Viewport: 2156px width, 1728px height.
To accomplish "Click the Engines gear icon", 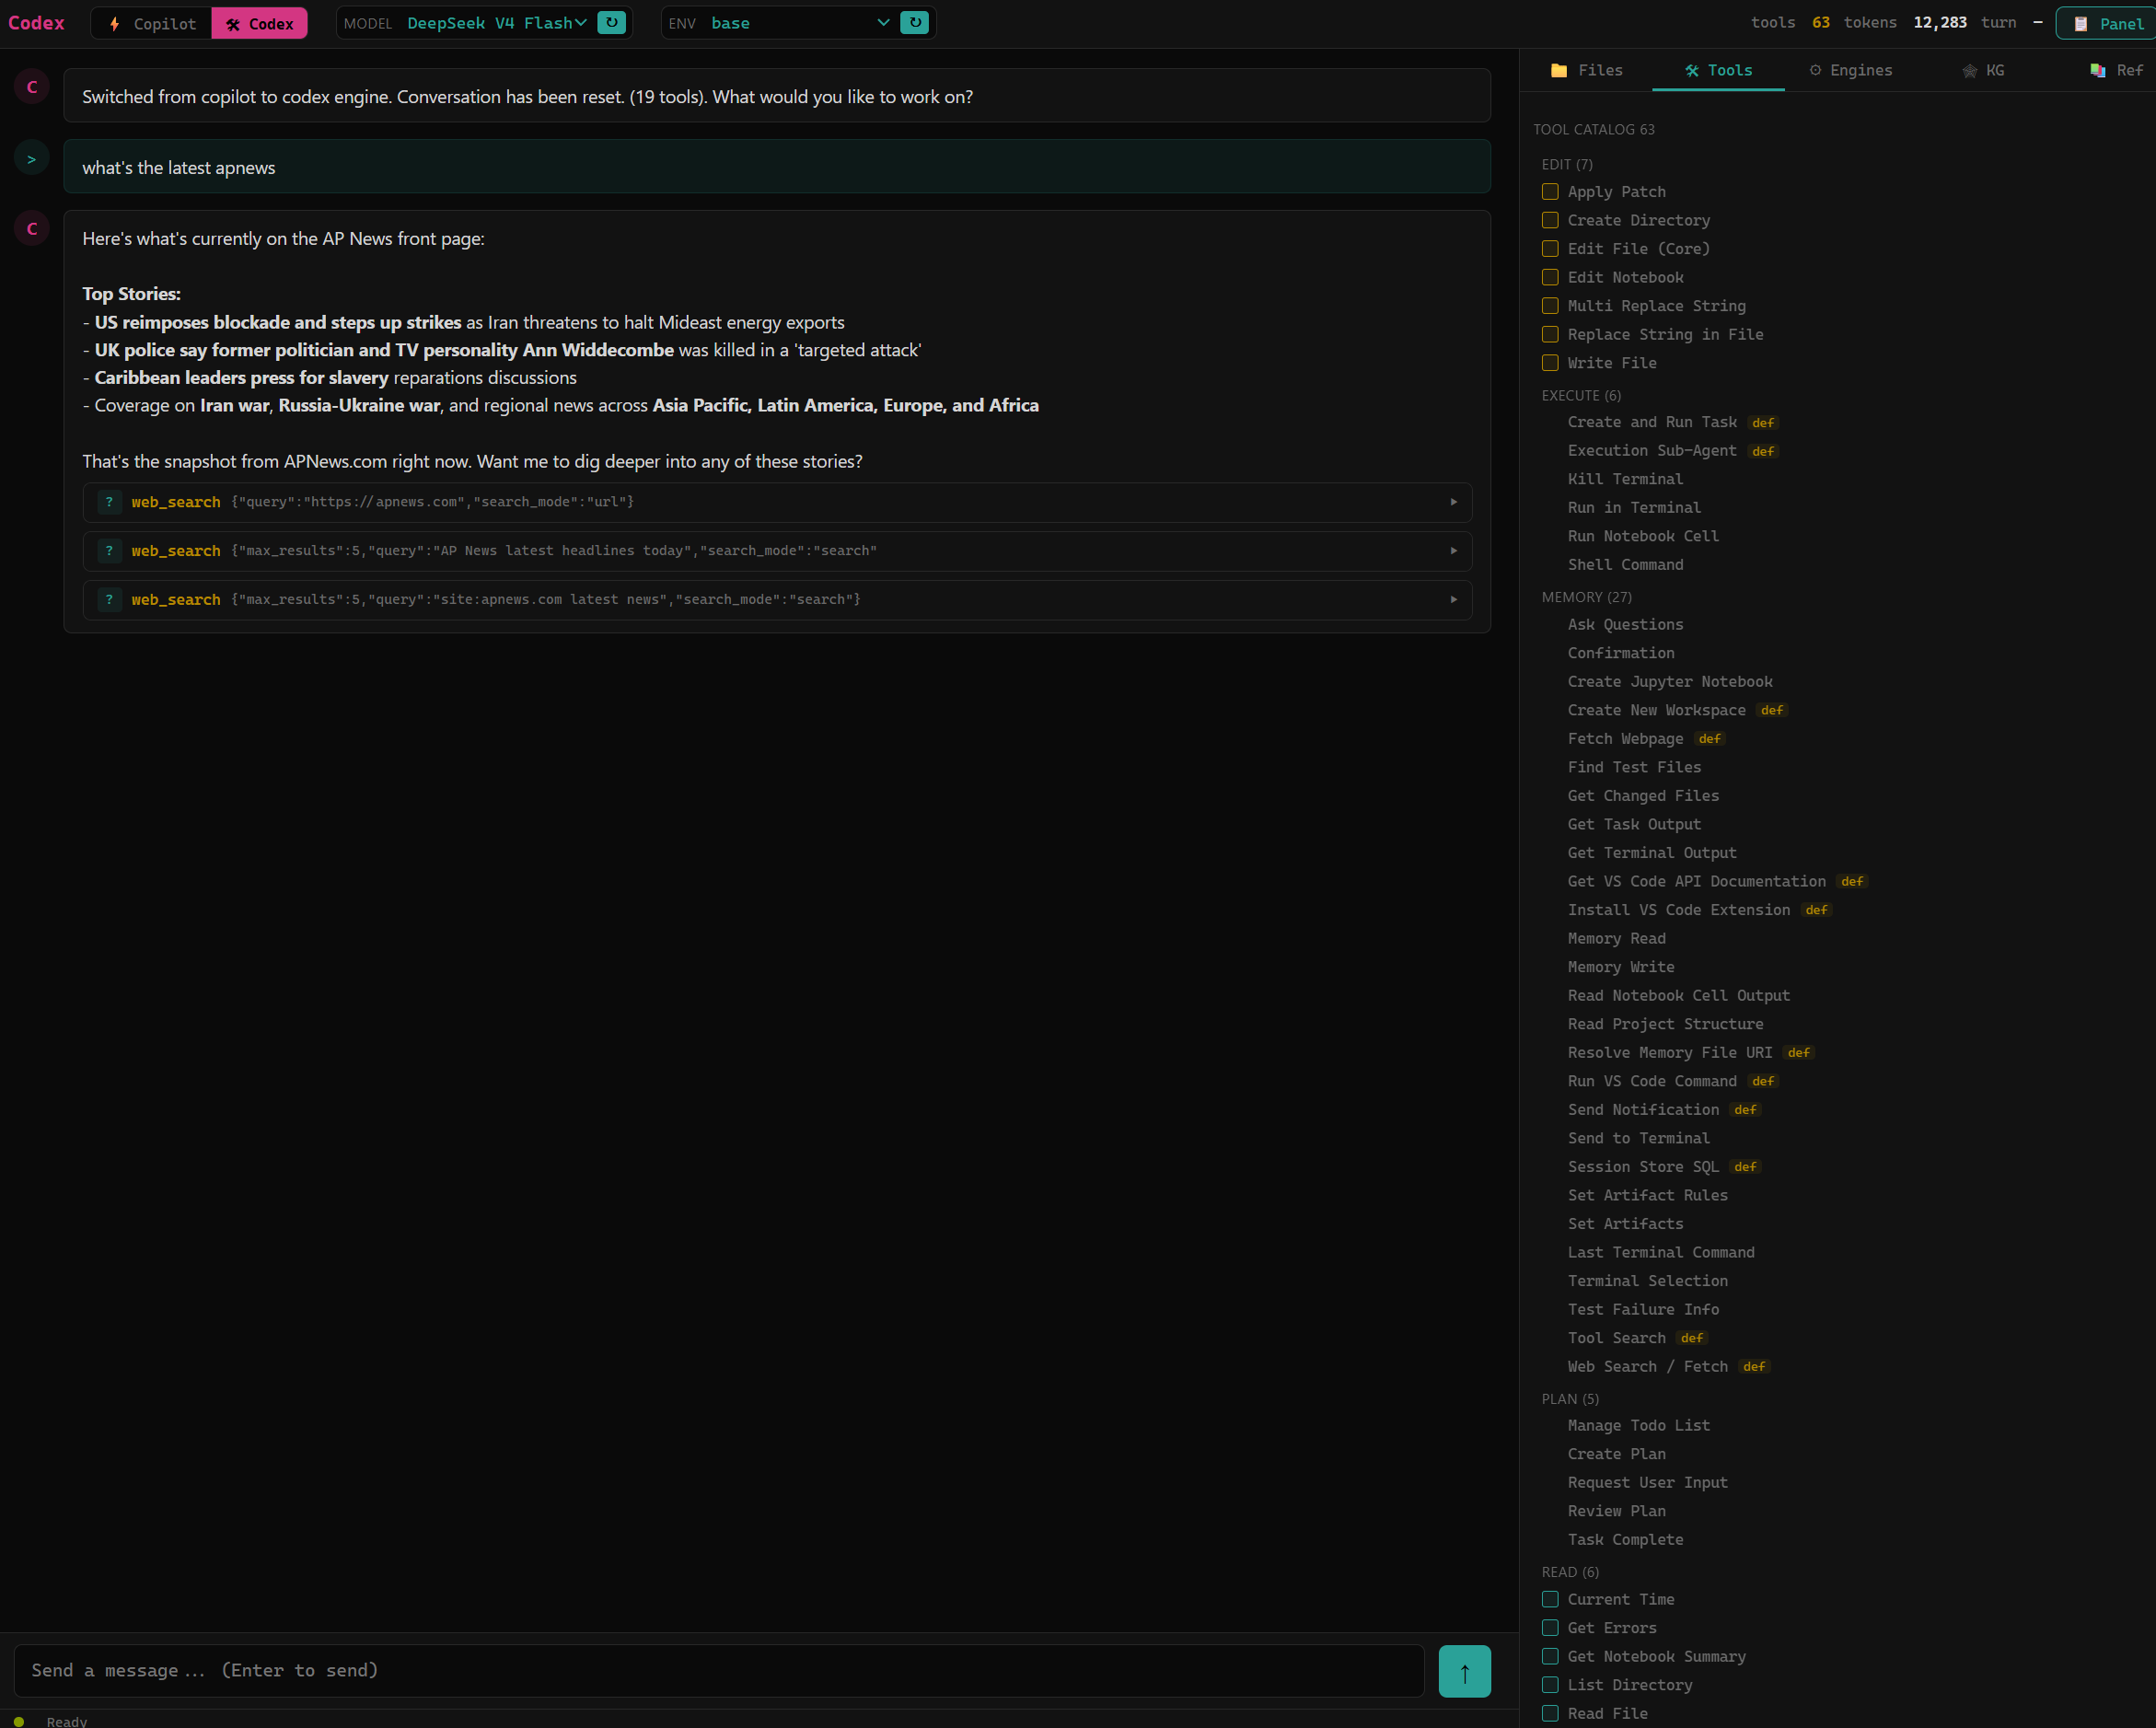I will [x=1815, y=70].
